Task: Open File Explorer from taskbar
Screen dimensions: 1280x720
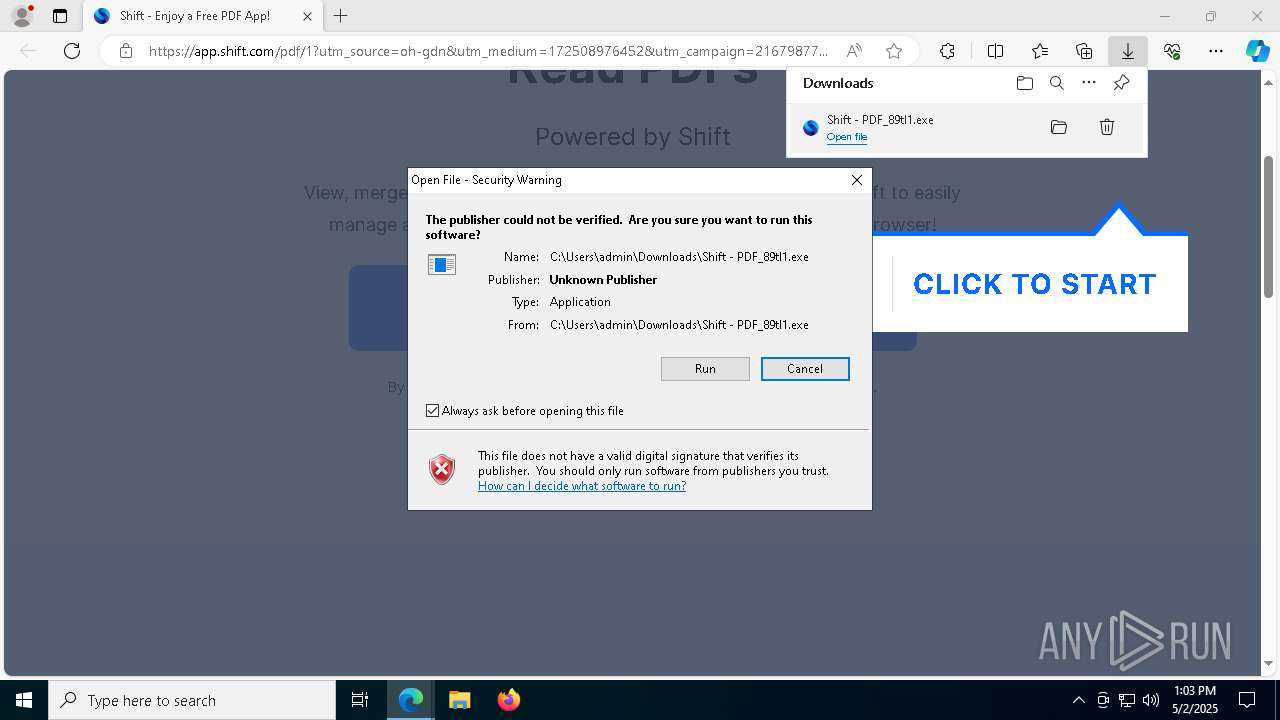Action: point(459,700)
